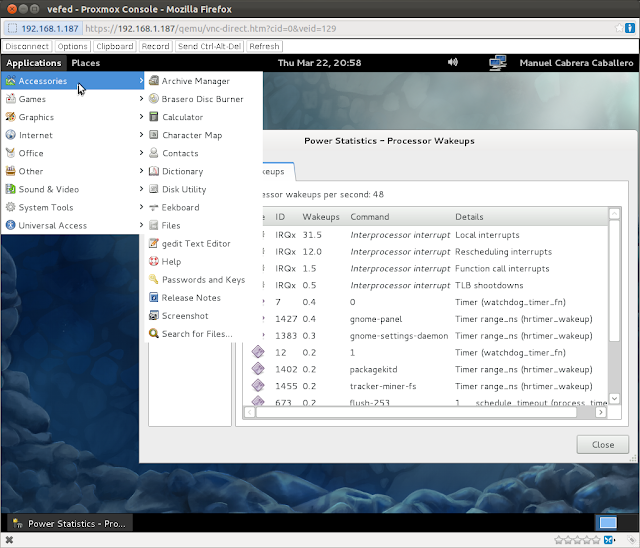
Task: Click site identity icon beside 192.168.1.187
Action: click(13, 28)
